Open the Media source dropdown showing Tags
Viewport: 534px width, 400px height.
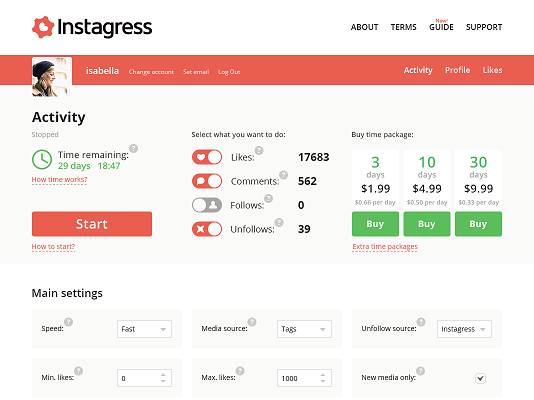[304, 329]
